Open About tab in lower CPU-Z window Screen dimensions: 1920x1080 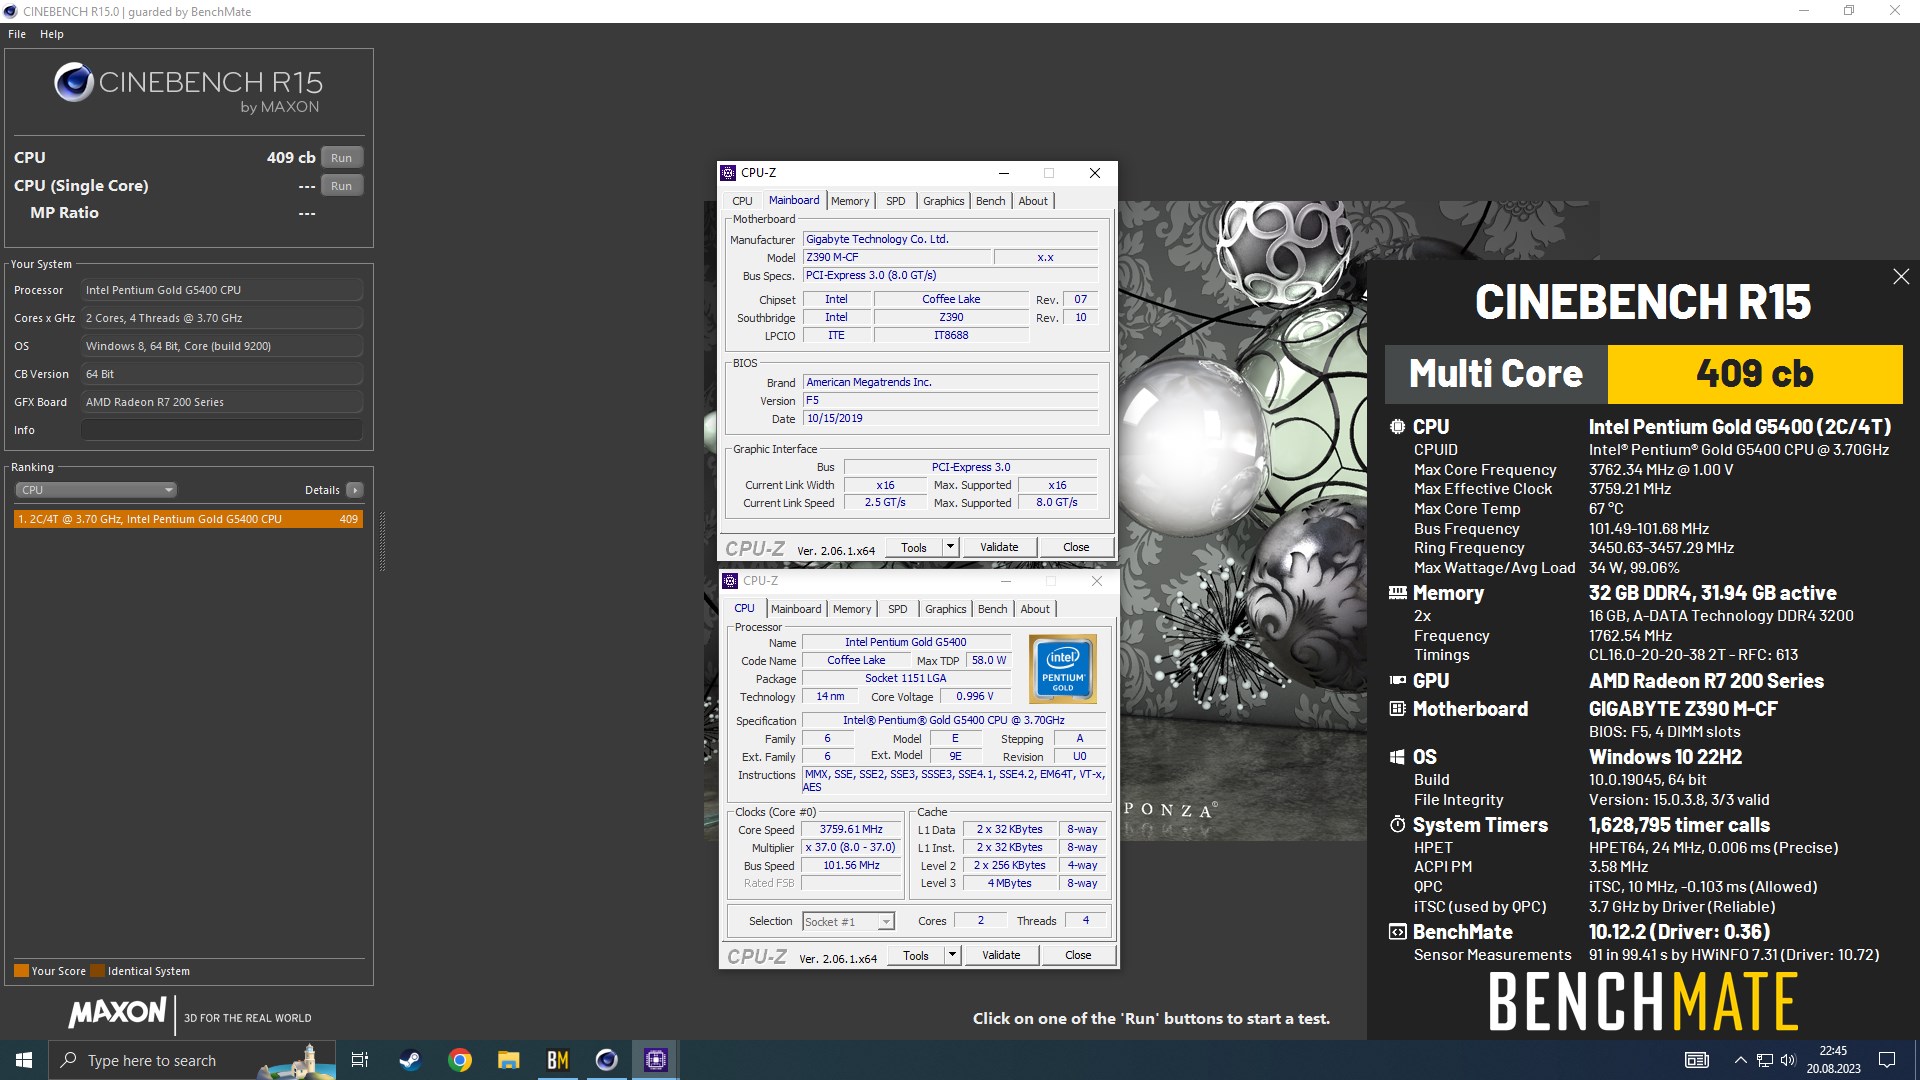click(x=1035, y=609)
